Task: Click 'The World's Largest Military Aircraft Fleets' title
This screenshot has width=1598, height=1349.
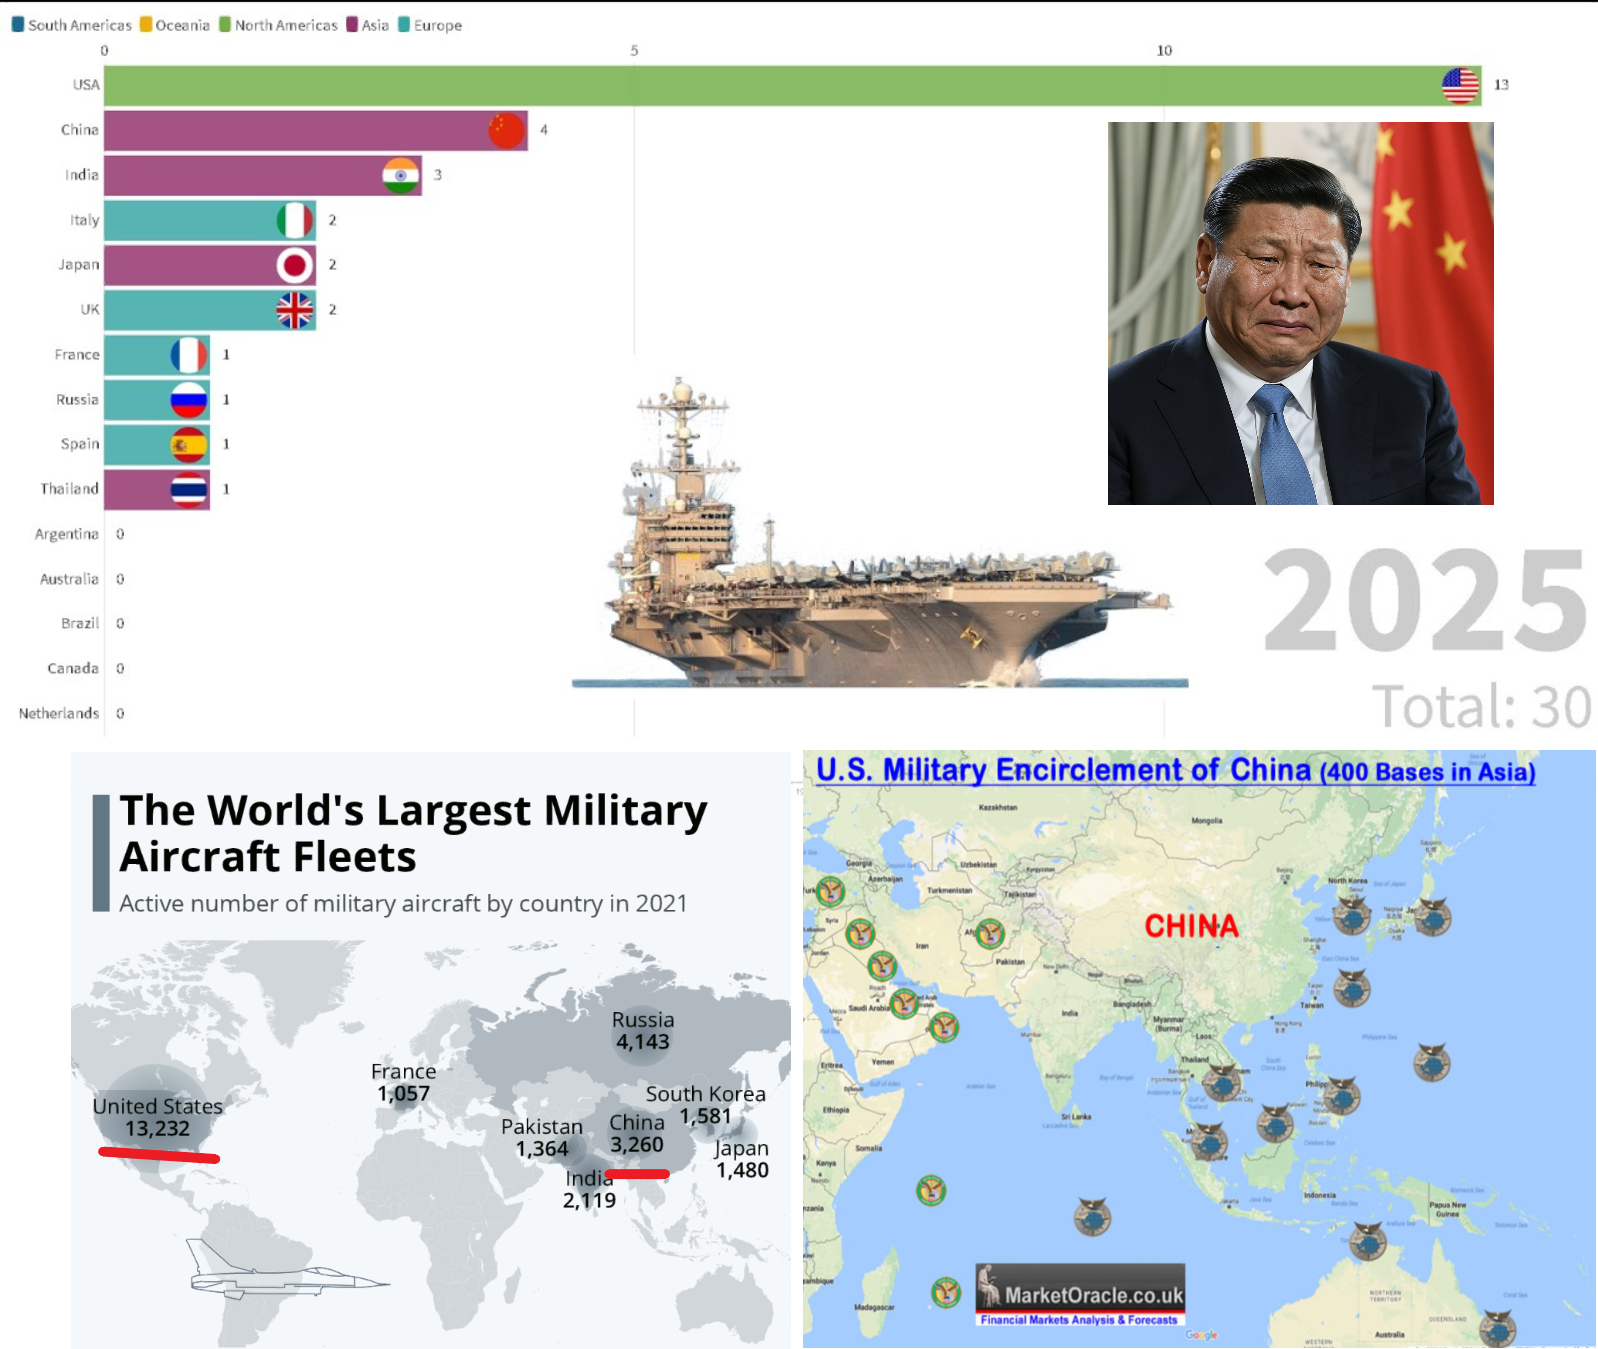Action: click(413, 833)
